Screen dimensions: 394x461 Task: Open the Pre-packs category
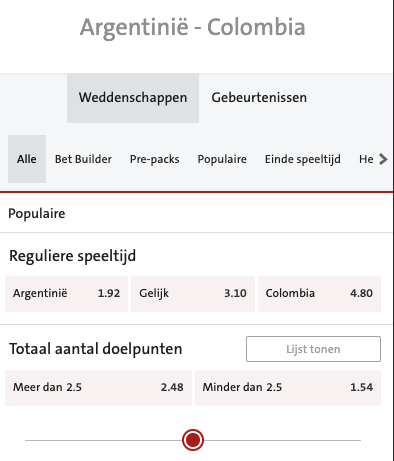[x=155, y=159]
